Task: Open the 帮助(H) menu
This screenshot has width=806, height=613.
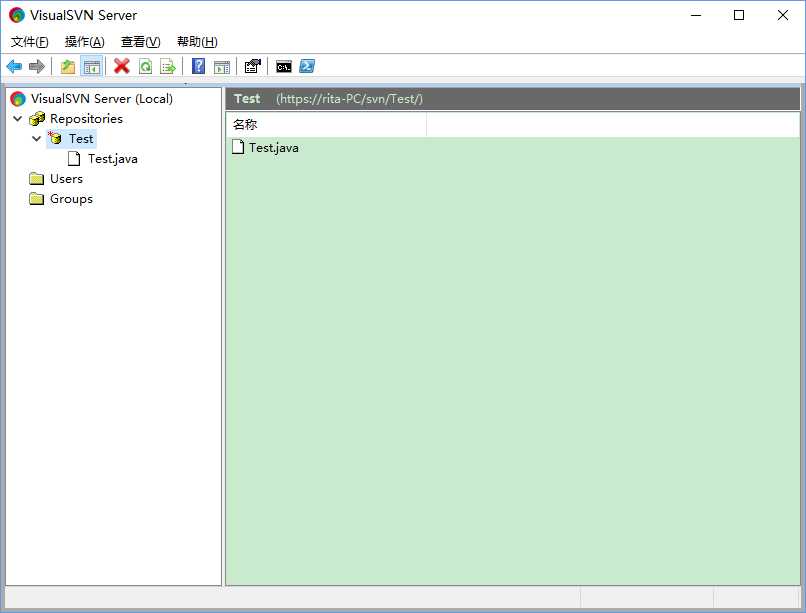Action: (197, 42)
